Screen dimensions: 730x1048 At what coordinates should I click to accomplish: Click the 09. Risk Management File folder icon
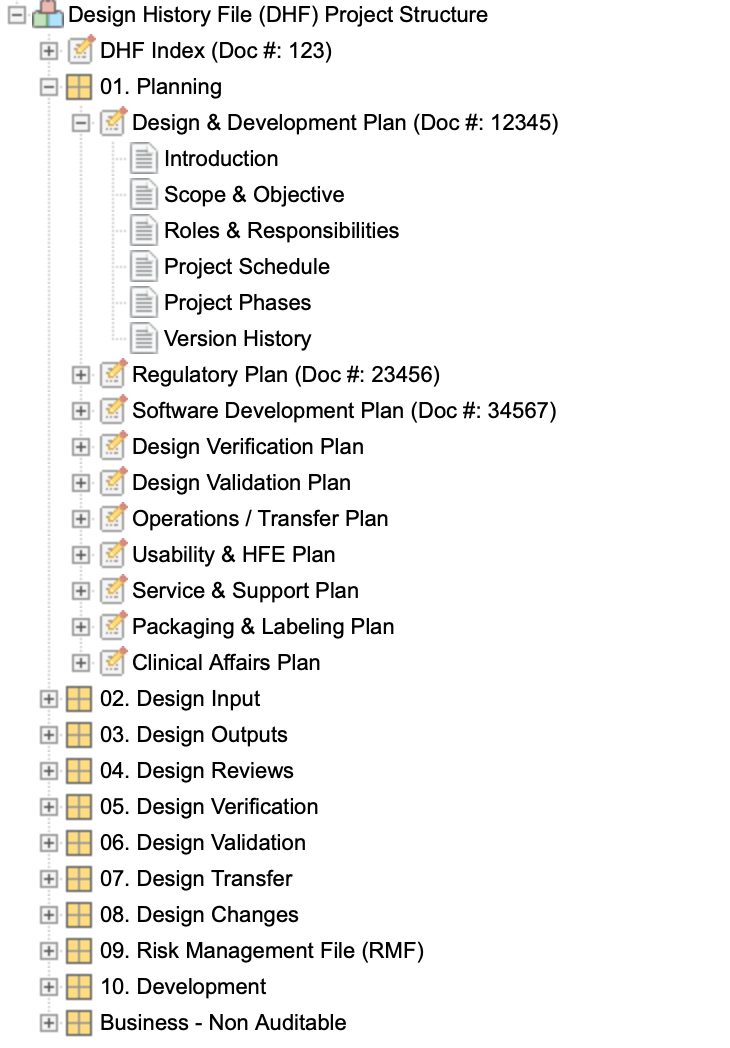[x=79, y=950]
